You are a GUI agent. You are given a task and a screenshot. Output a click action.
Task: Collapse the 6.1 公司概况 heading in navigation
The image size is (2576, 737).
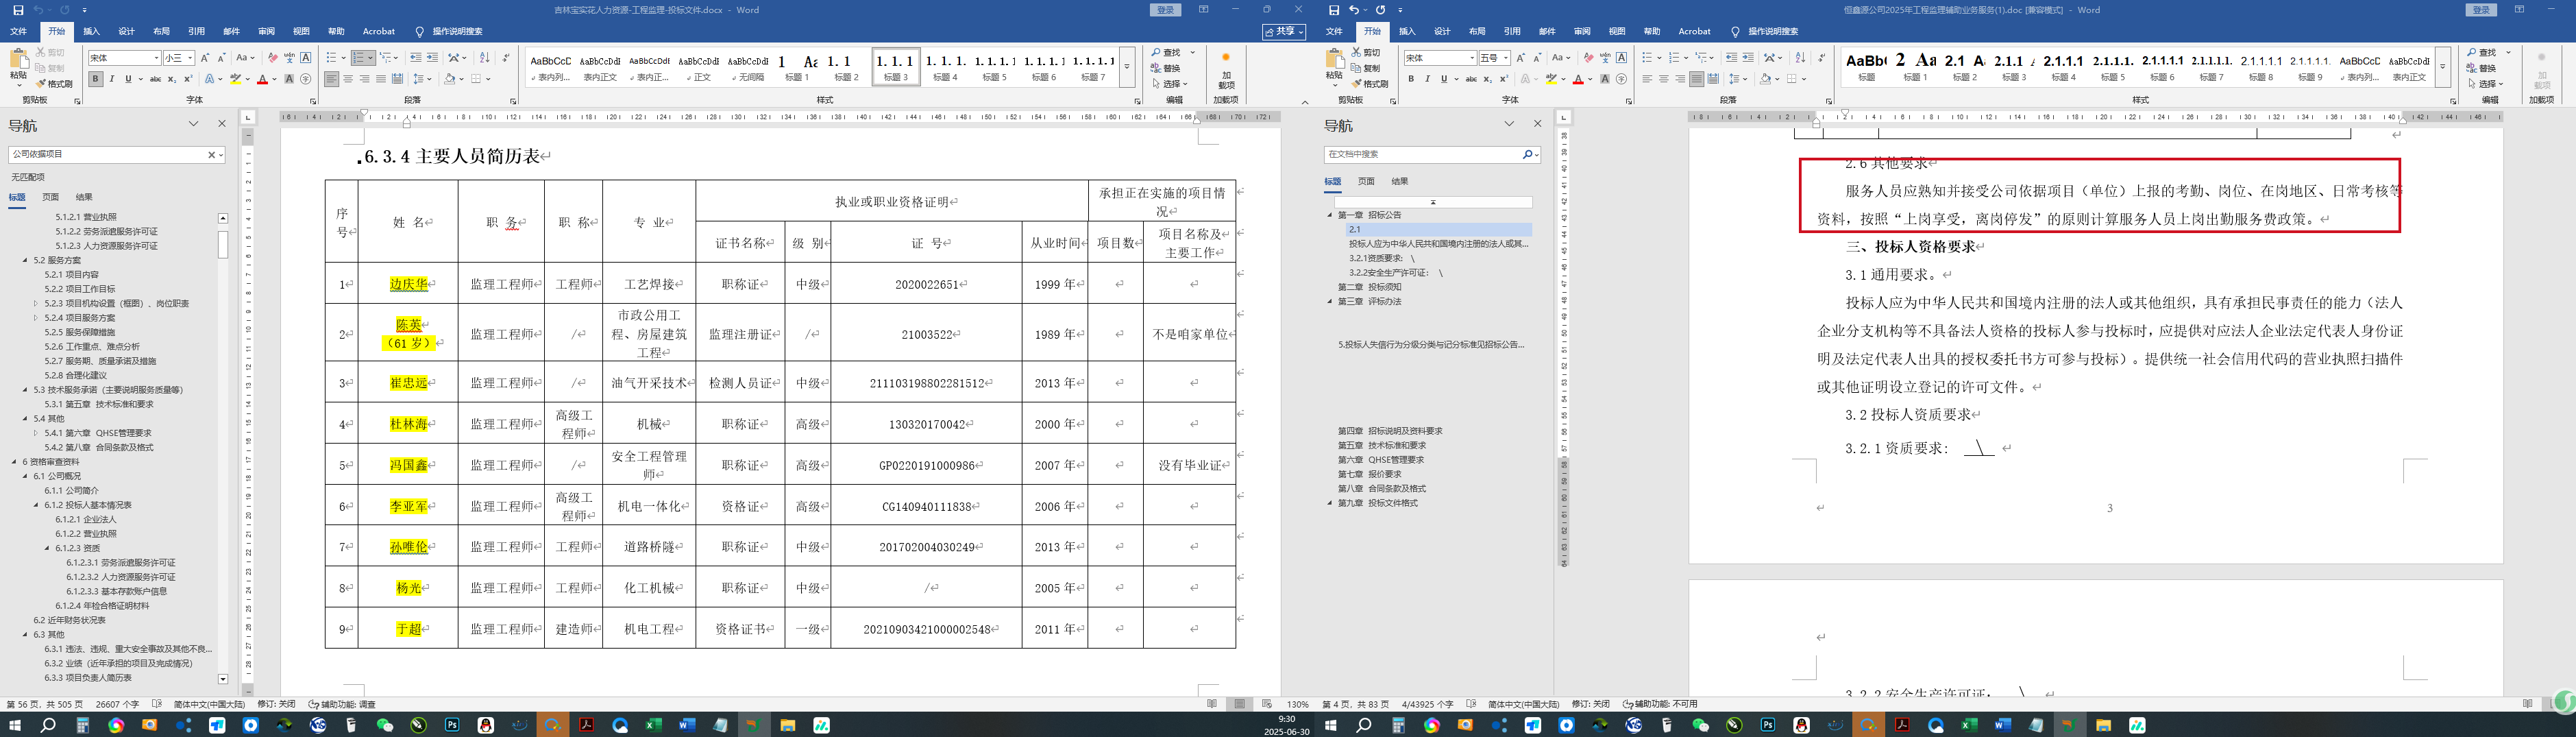coord(26,476)
